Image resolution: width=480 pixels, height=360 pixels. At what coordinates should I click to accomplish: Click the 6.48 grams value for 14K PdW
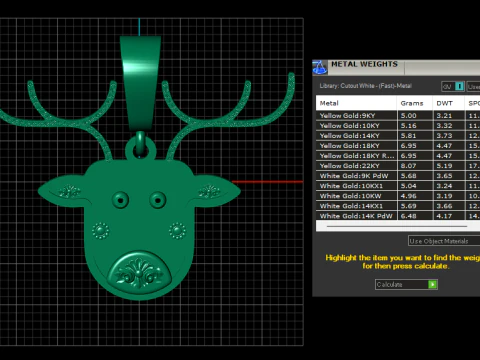pos(408,216)
